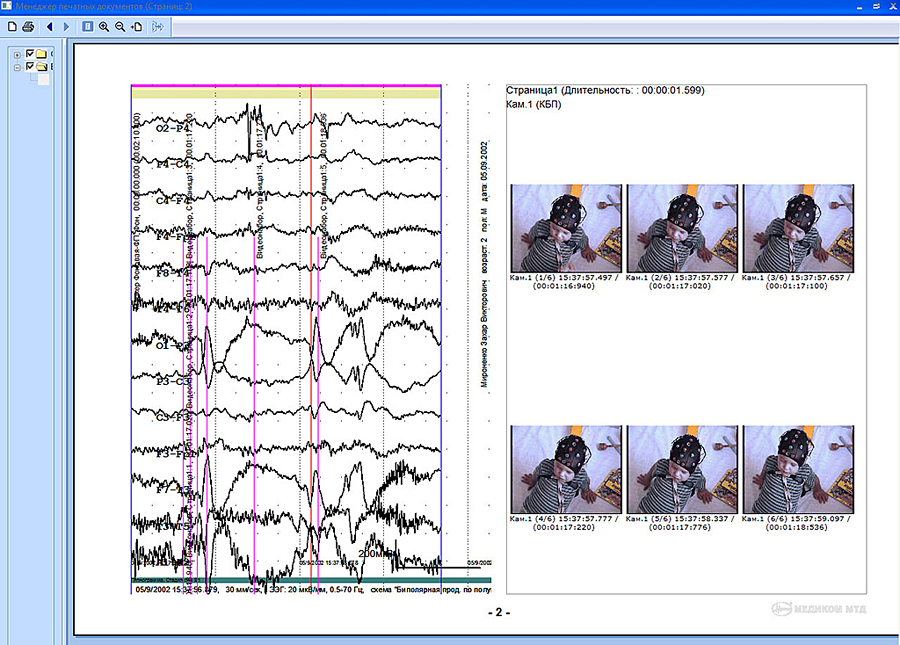Toggle the page layout view icon

pyautogui.click(x=87, y=25)
